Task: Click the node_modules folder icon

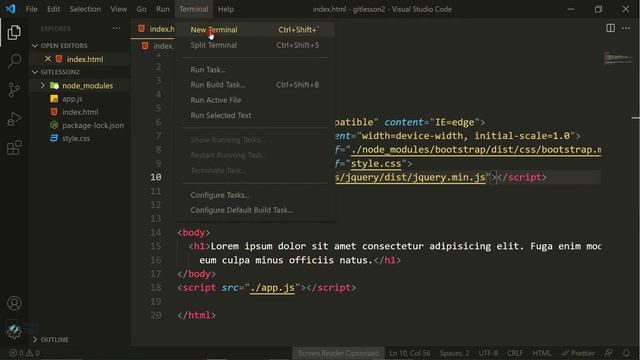Action: coord(54,85)
